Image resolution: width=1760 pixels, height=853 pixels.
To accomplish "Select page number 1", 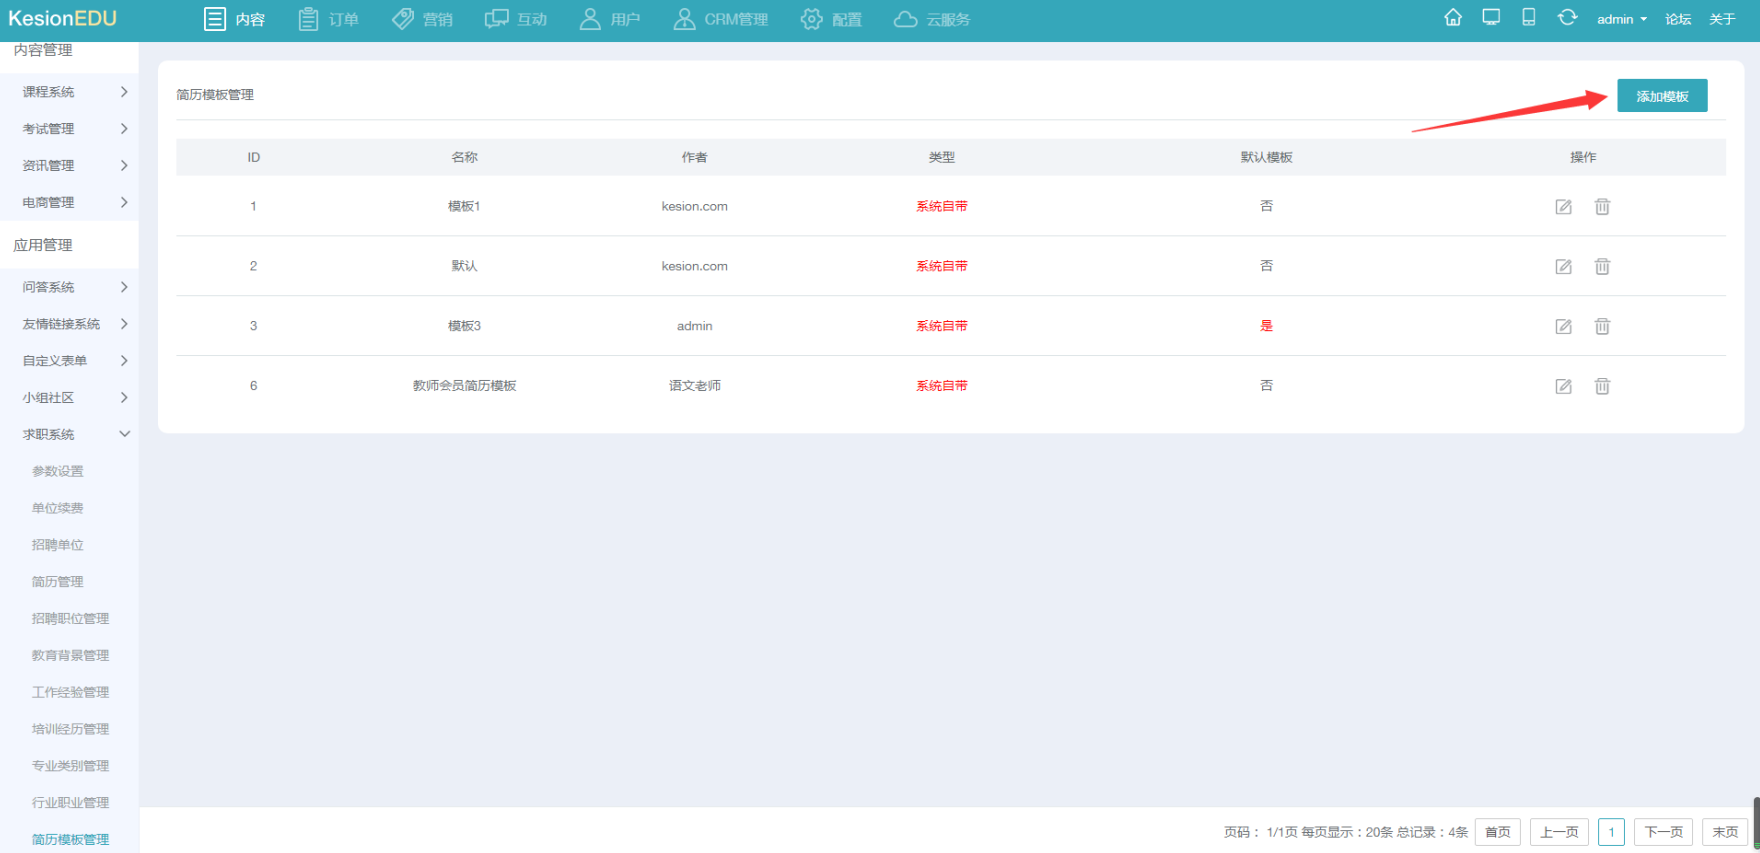I will (1611, 832).
